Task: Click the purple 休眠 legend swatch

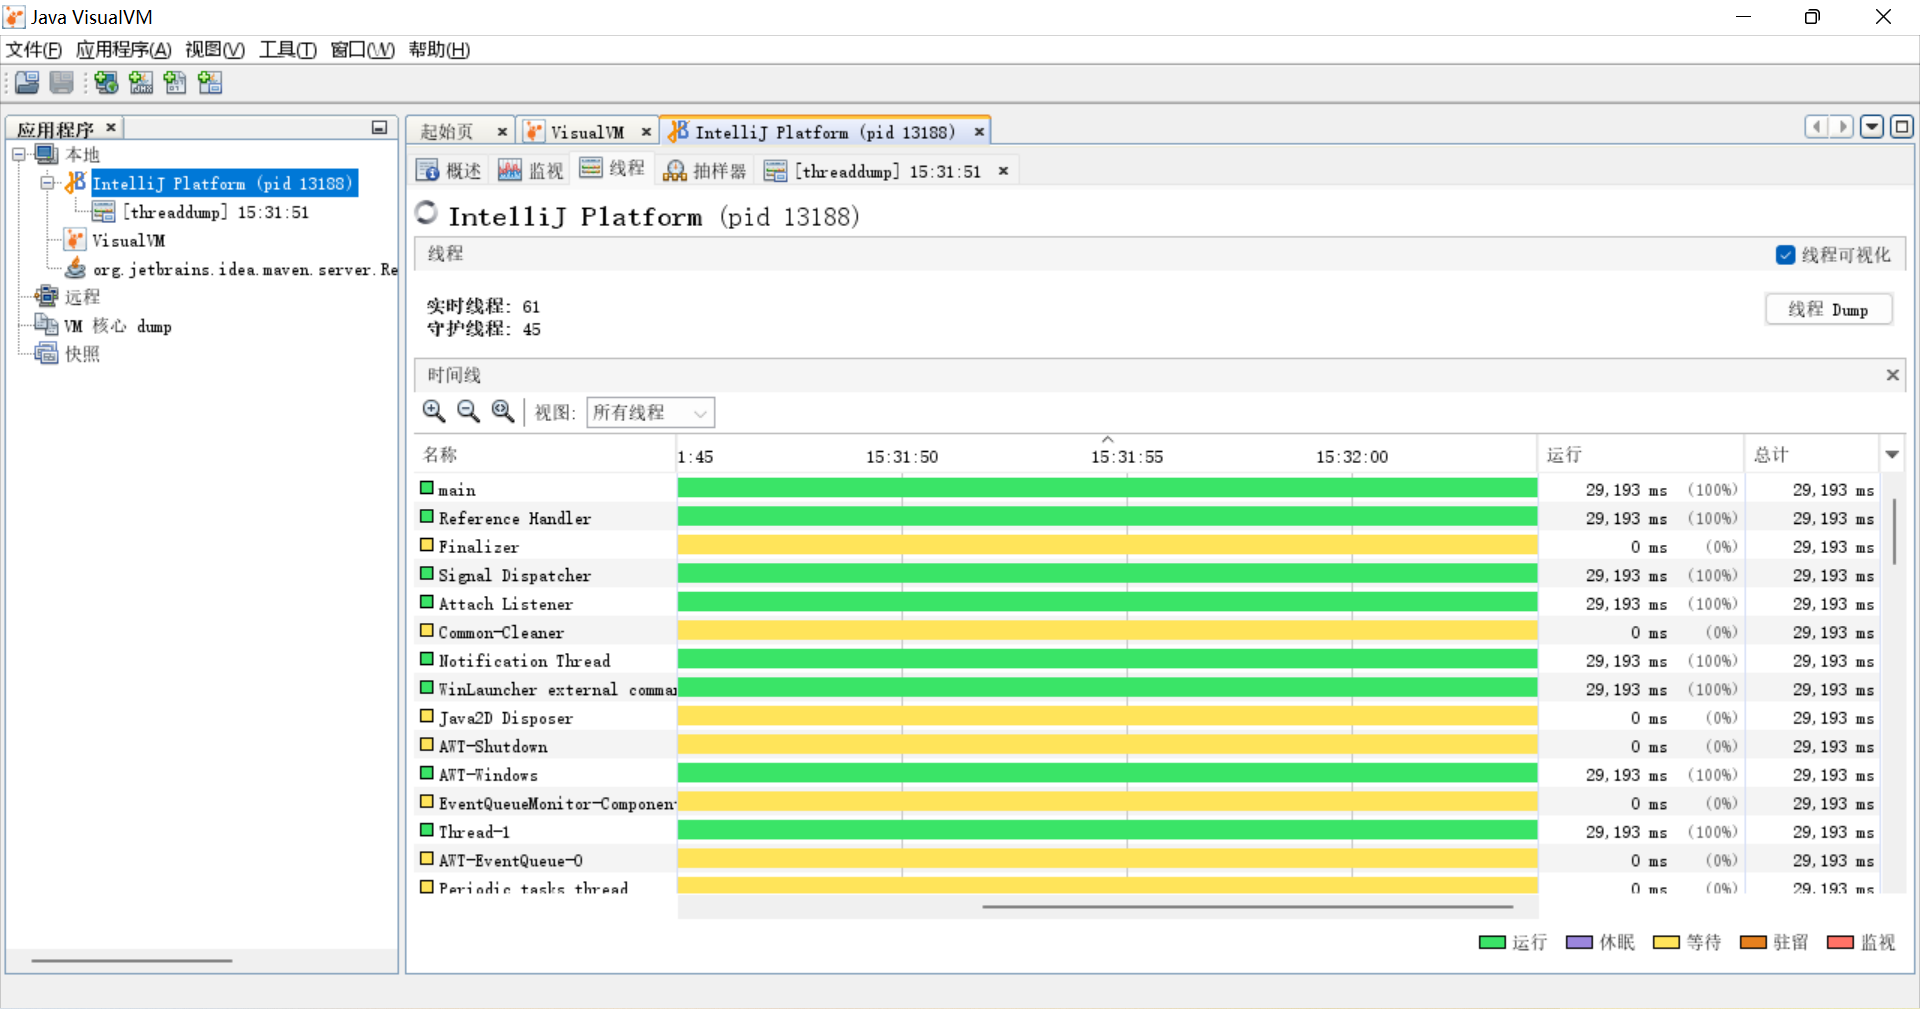Action: click(1579, 942)
